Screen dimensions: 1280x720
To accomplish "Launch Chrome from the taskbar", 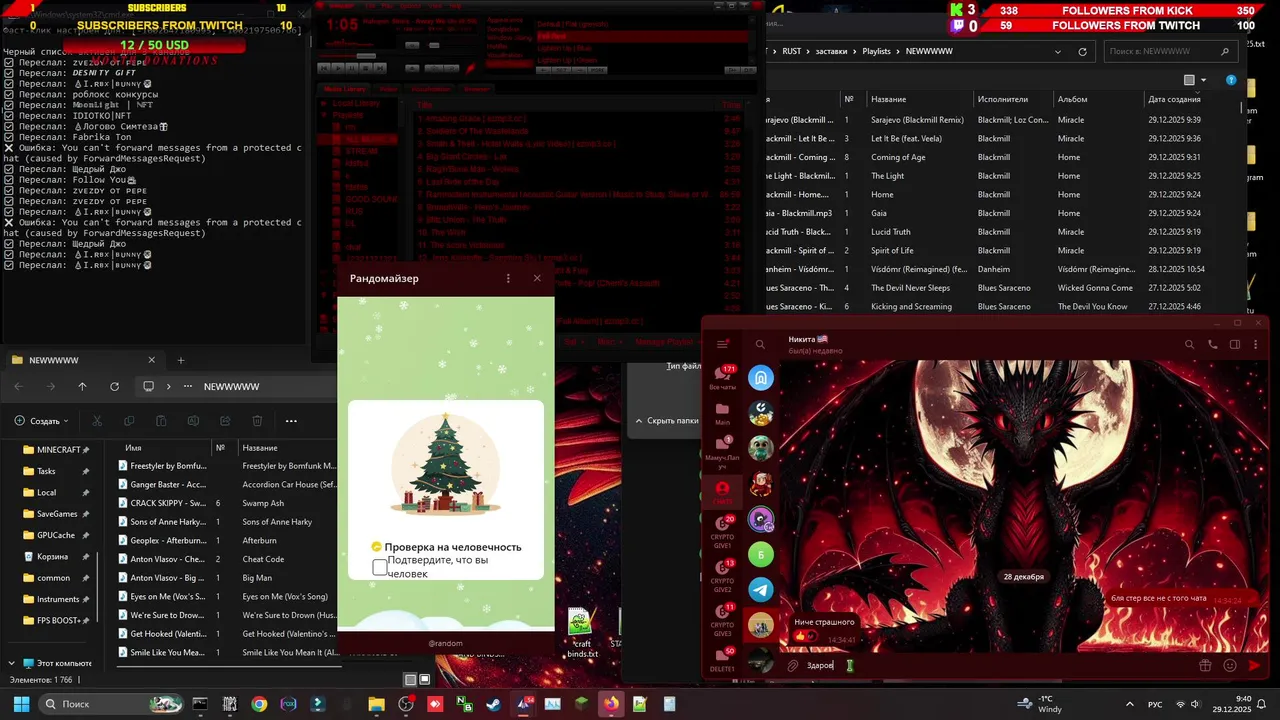I will (x=259, y=704).
